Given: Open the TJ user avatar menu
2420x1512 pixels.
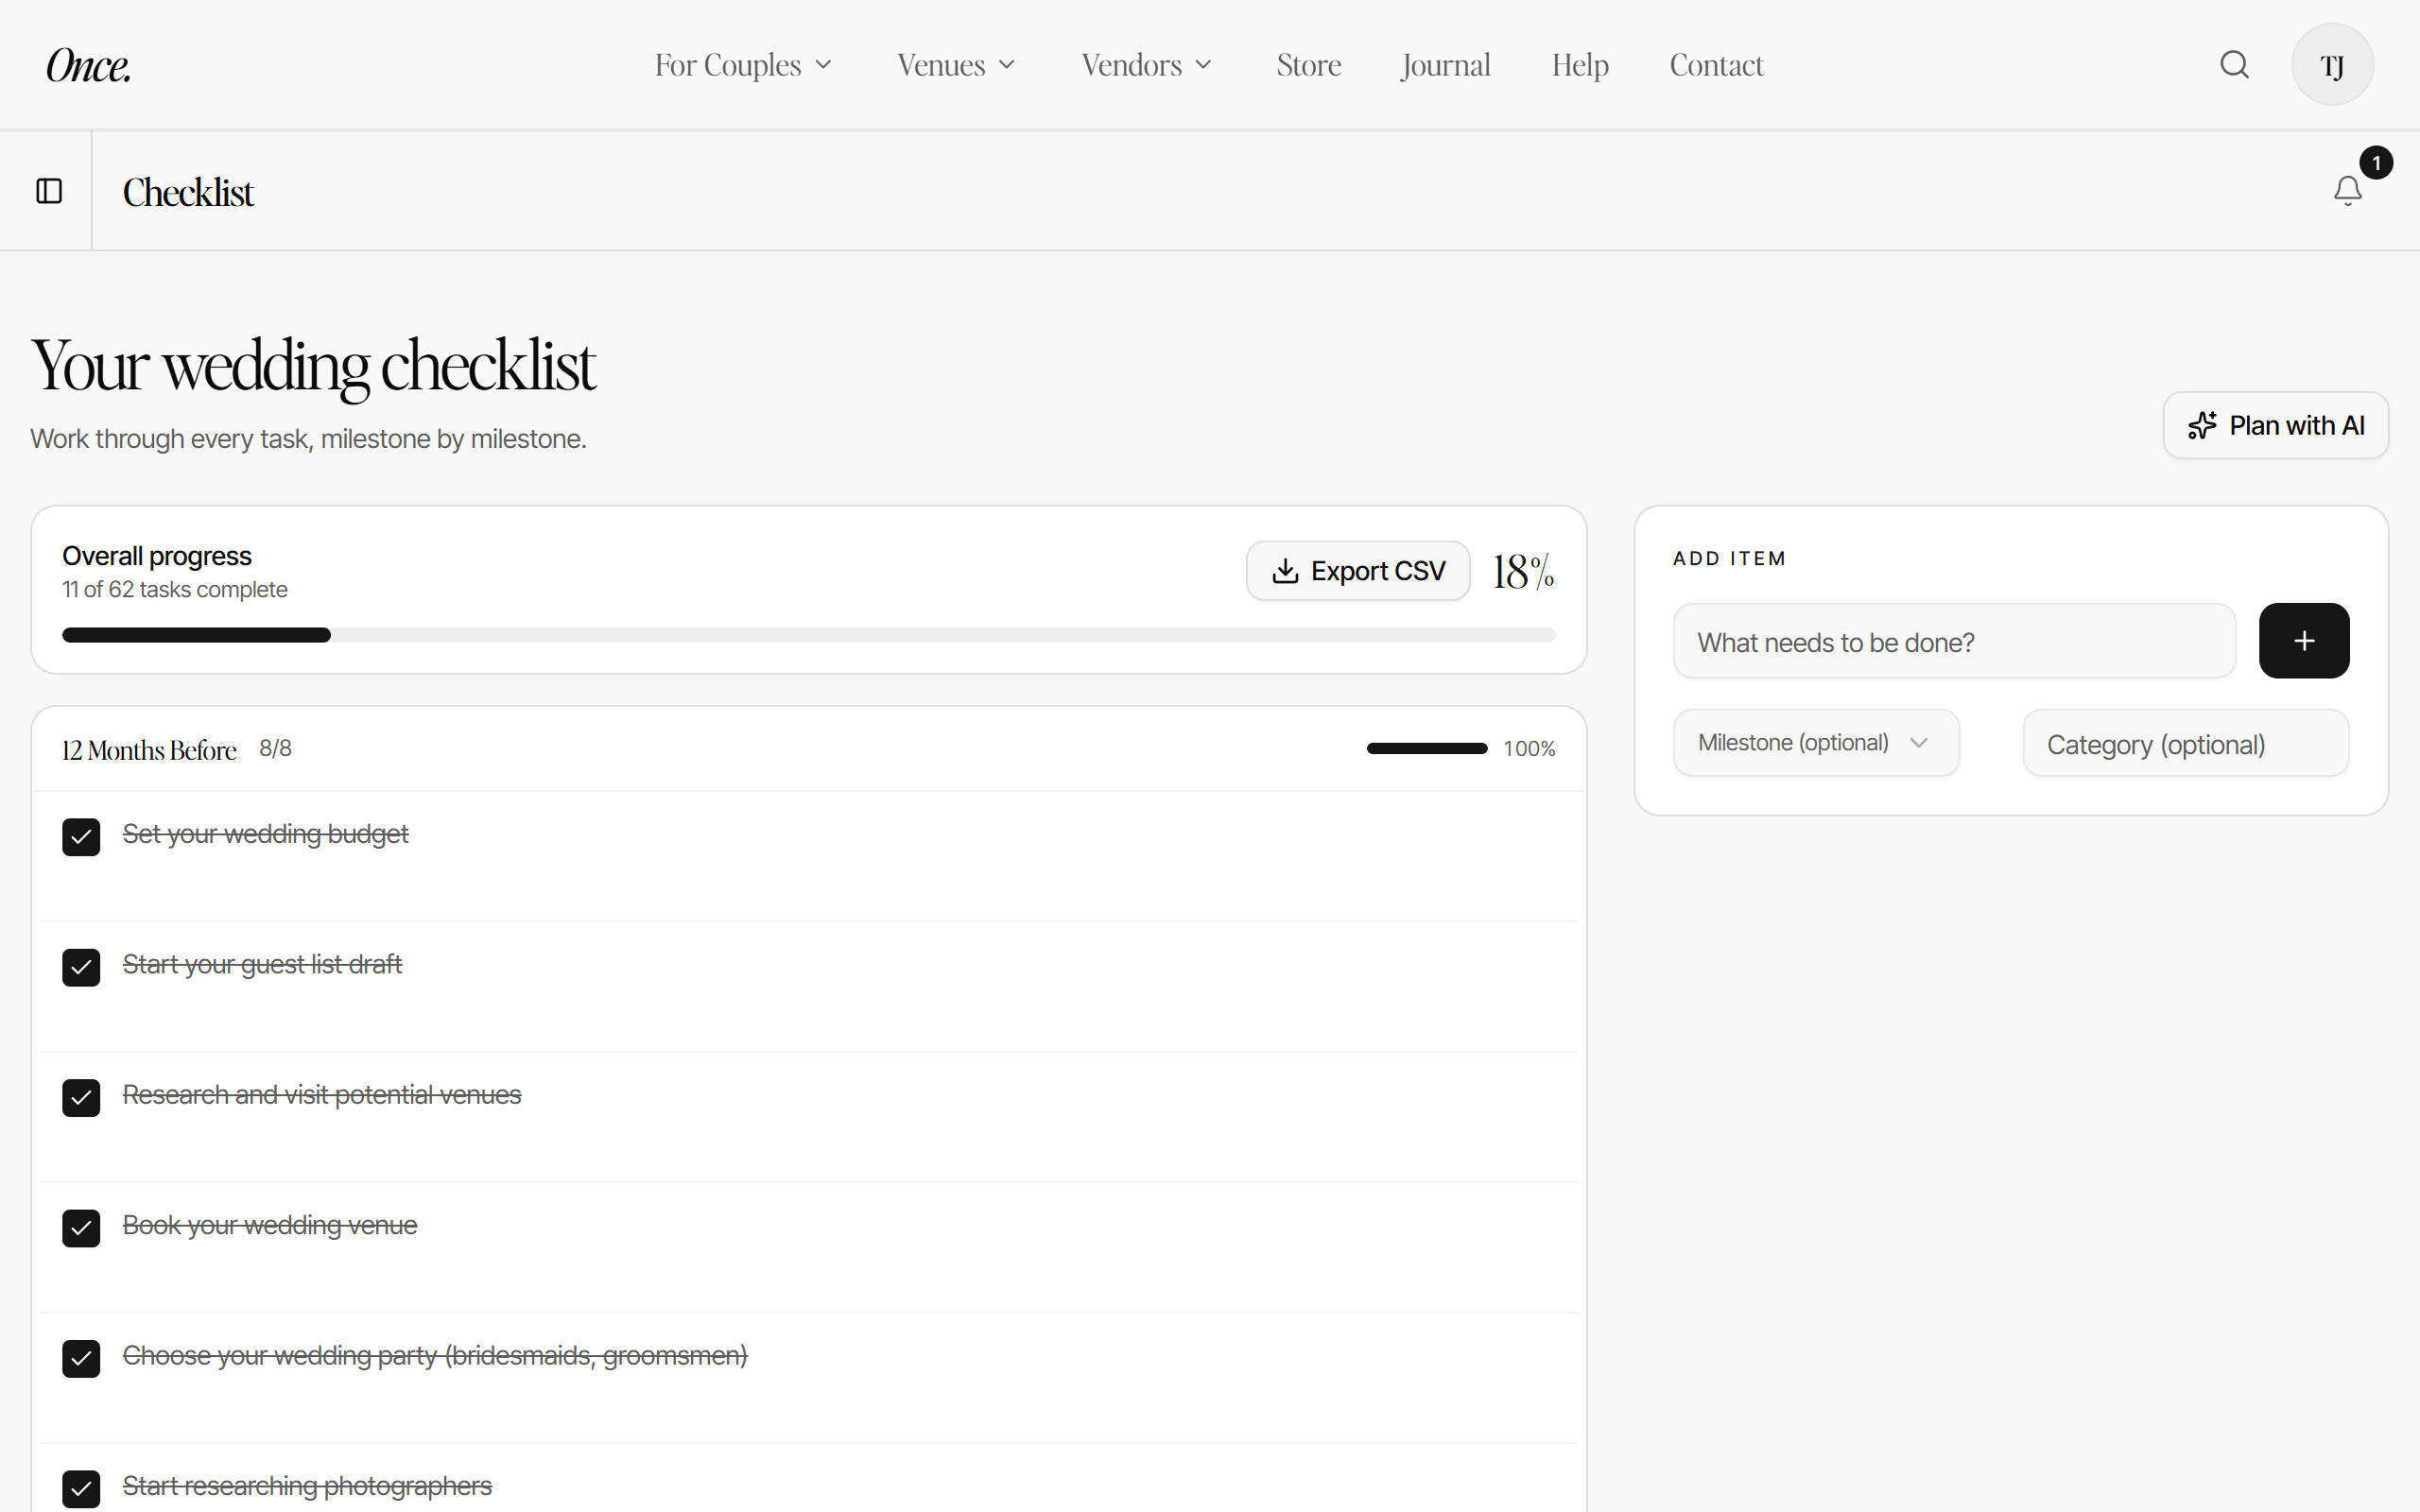Looking at the screenshot, I should click(2332, 65).
